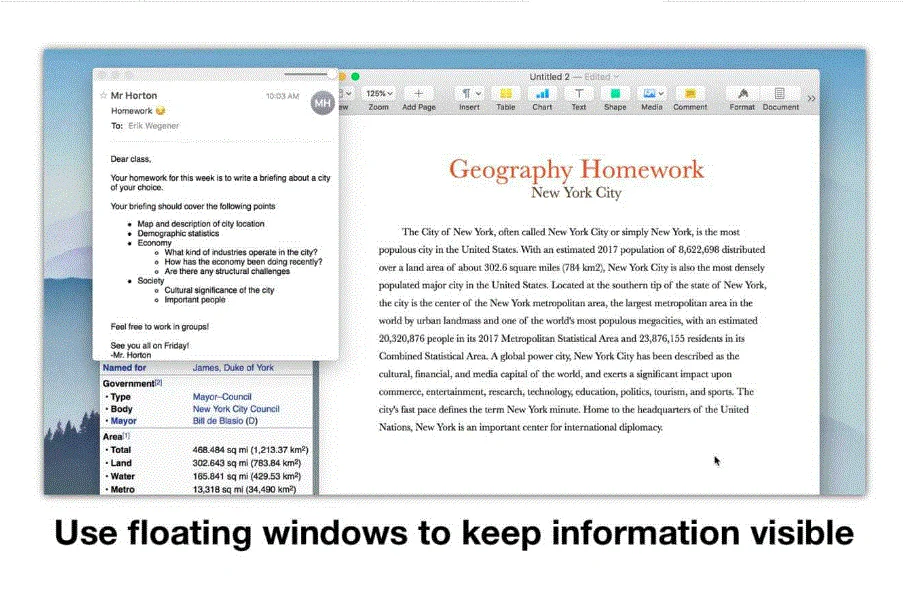Click the green full-screen button of Pages window
The height and width of the screenshot is (593, 903).
coord(355,77)
